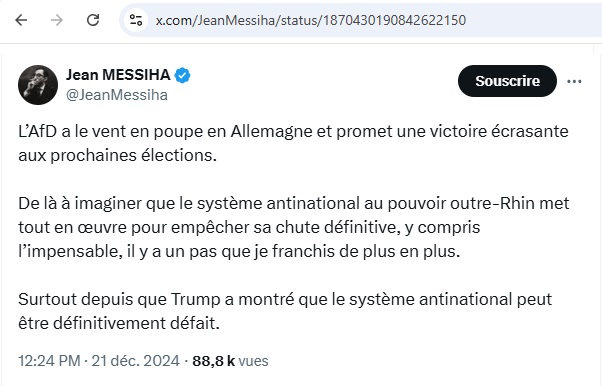Screen dimensions: 602x386
Task: Click the paragraph starting 'De là à imaginer'
Action: (x=294, y=227)
